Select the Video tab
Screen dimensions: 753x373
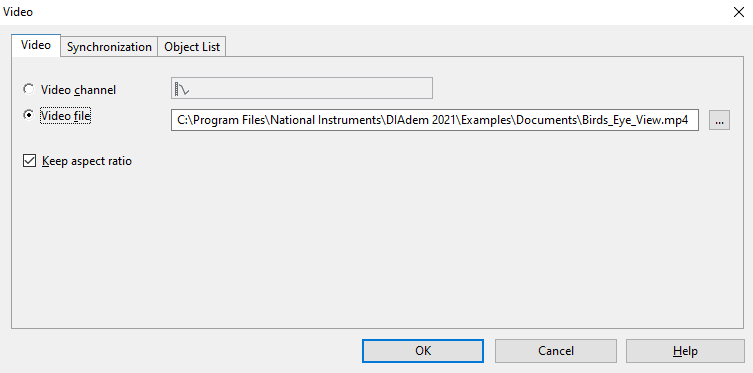(x=36, y=45)
